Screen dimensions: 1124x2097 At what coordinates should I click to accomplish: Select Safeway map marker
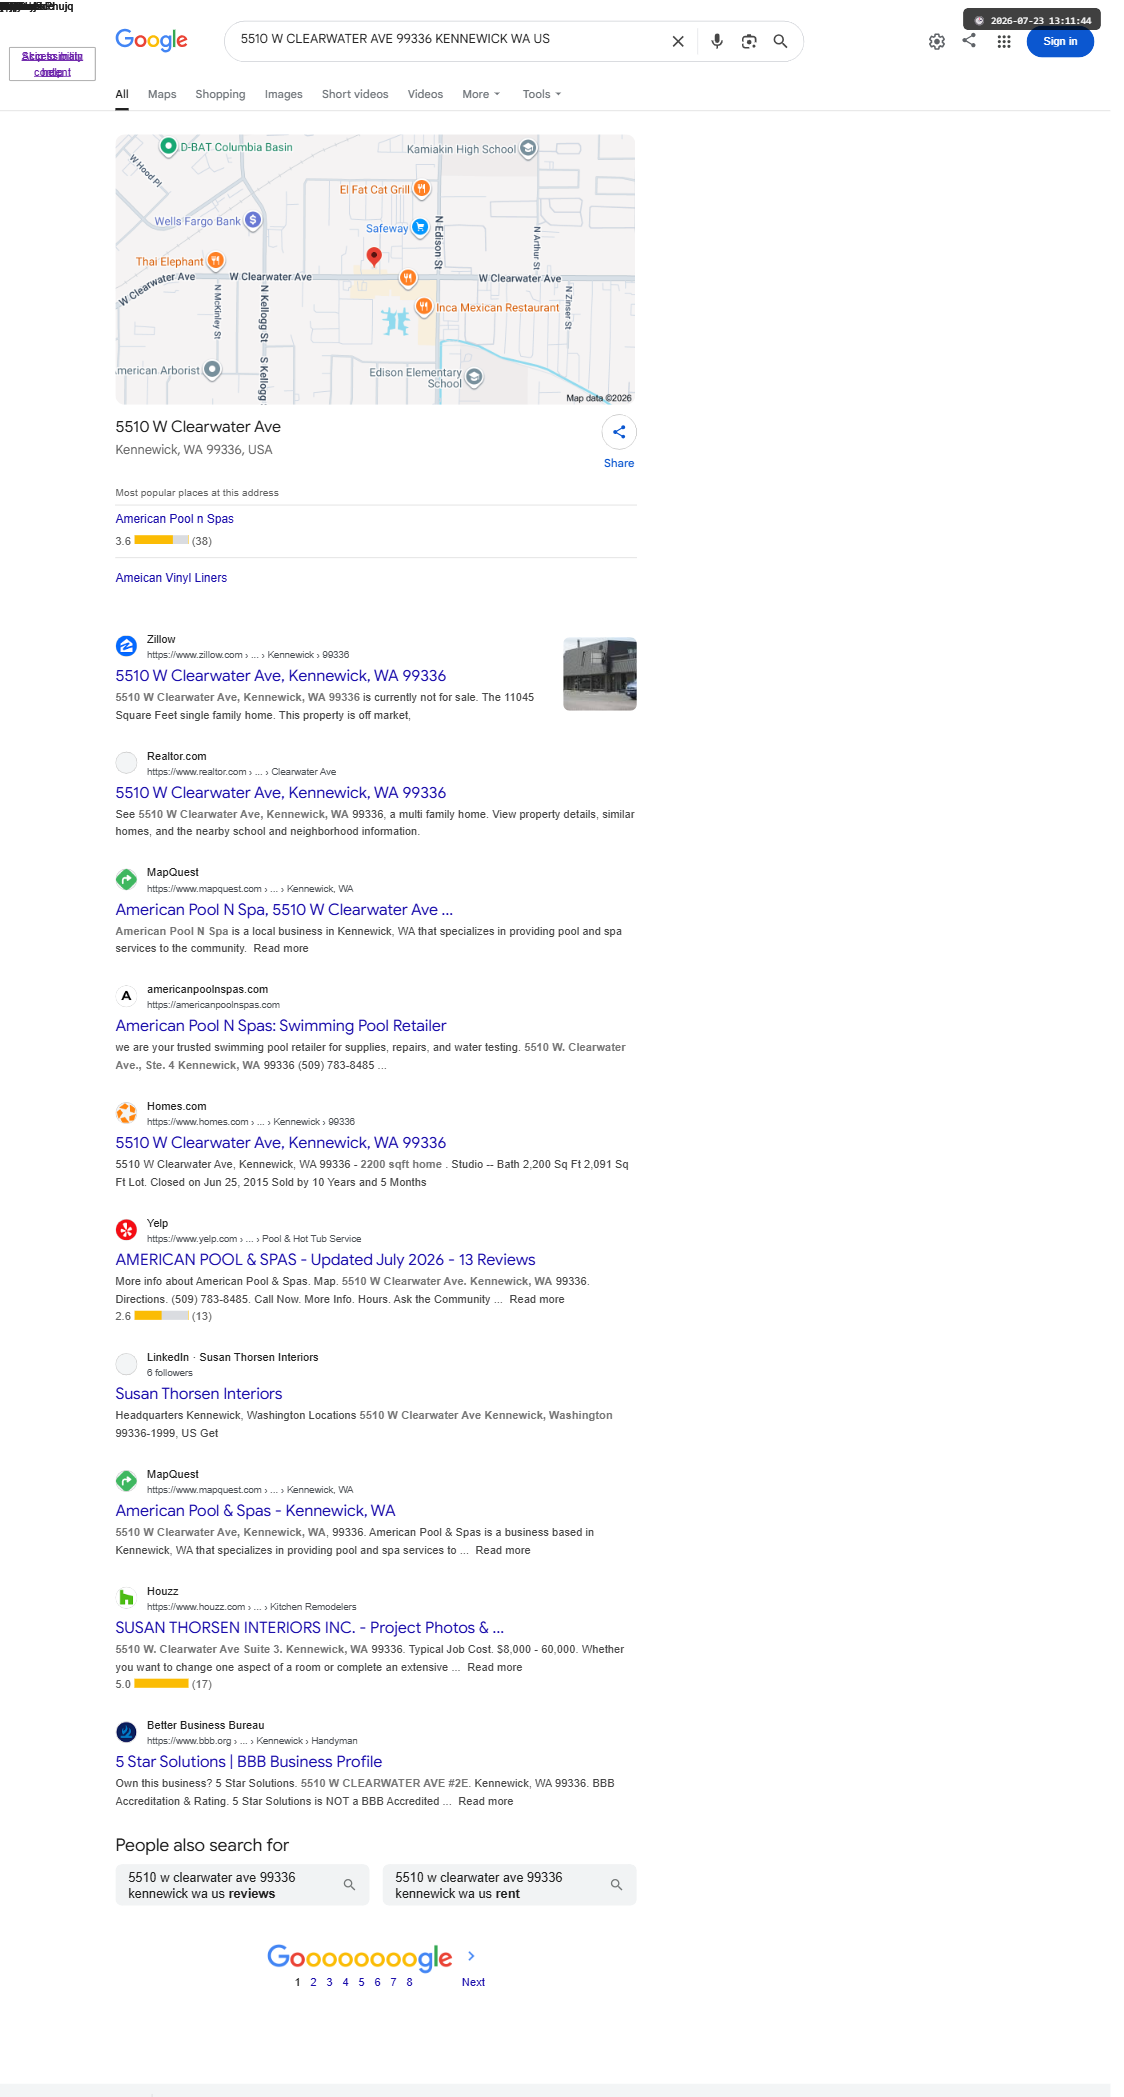click(x=420, y=227)
